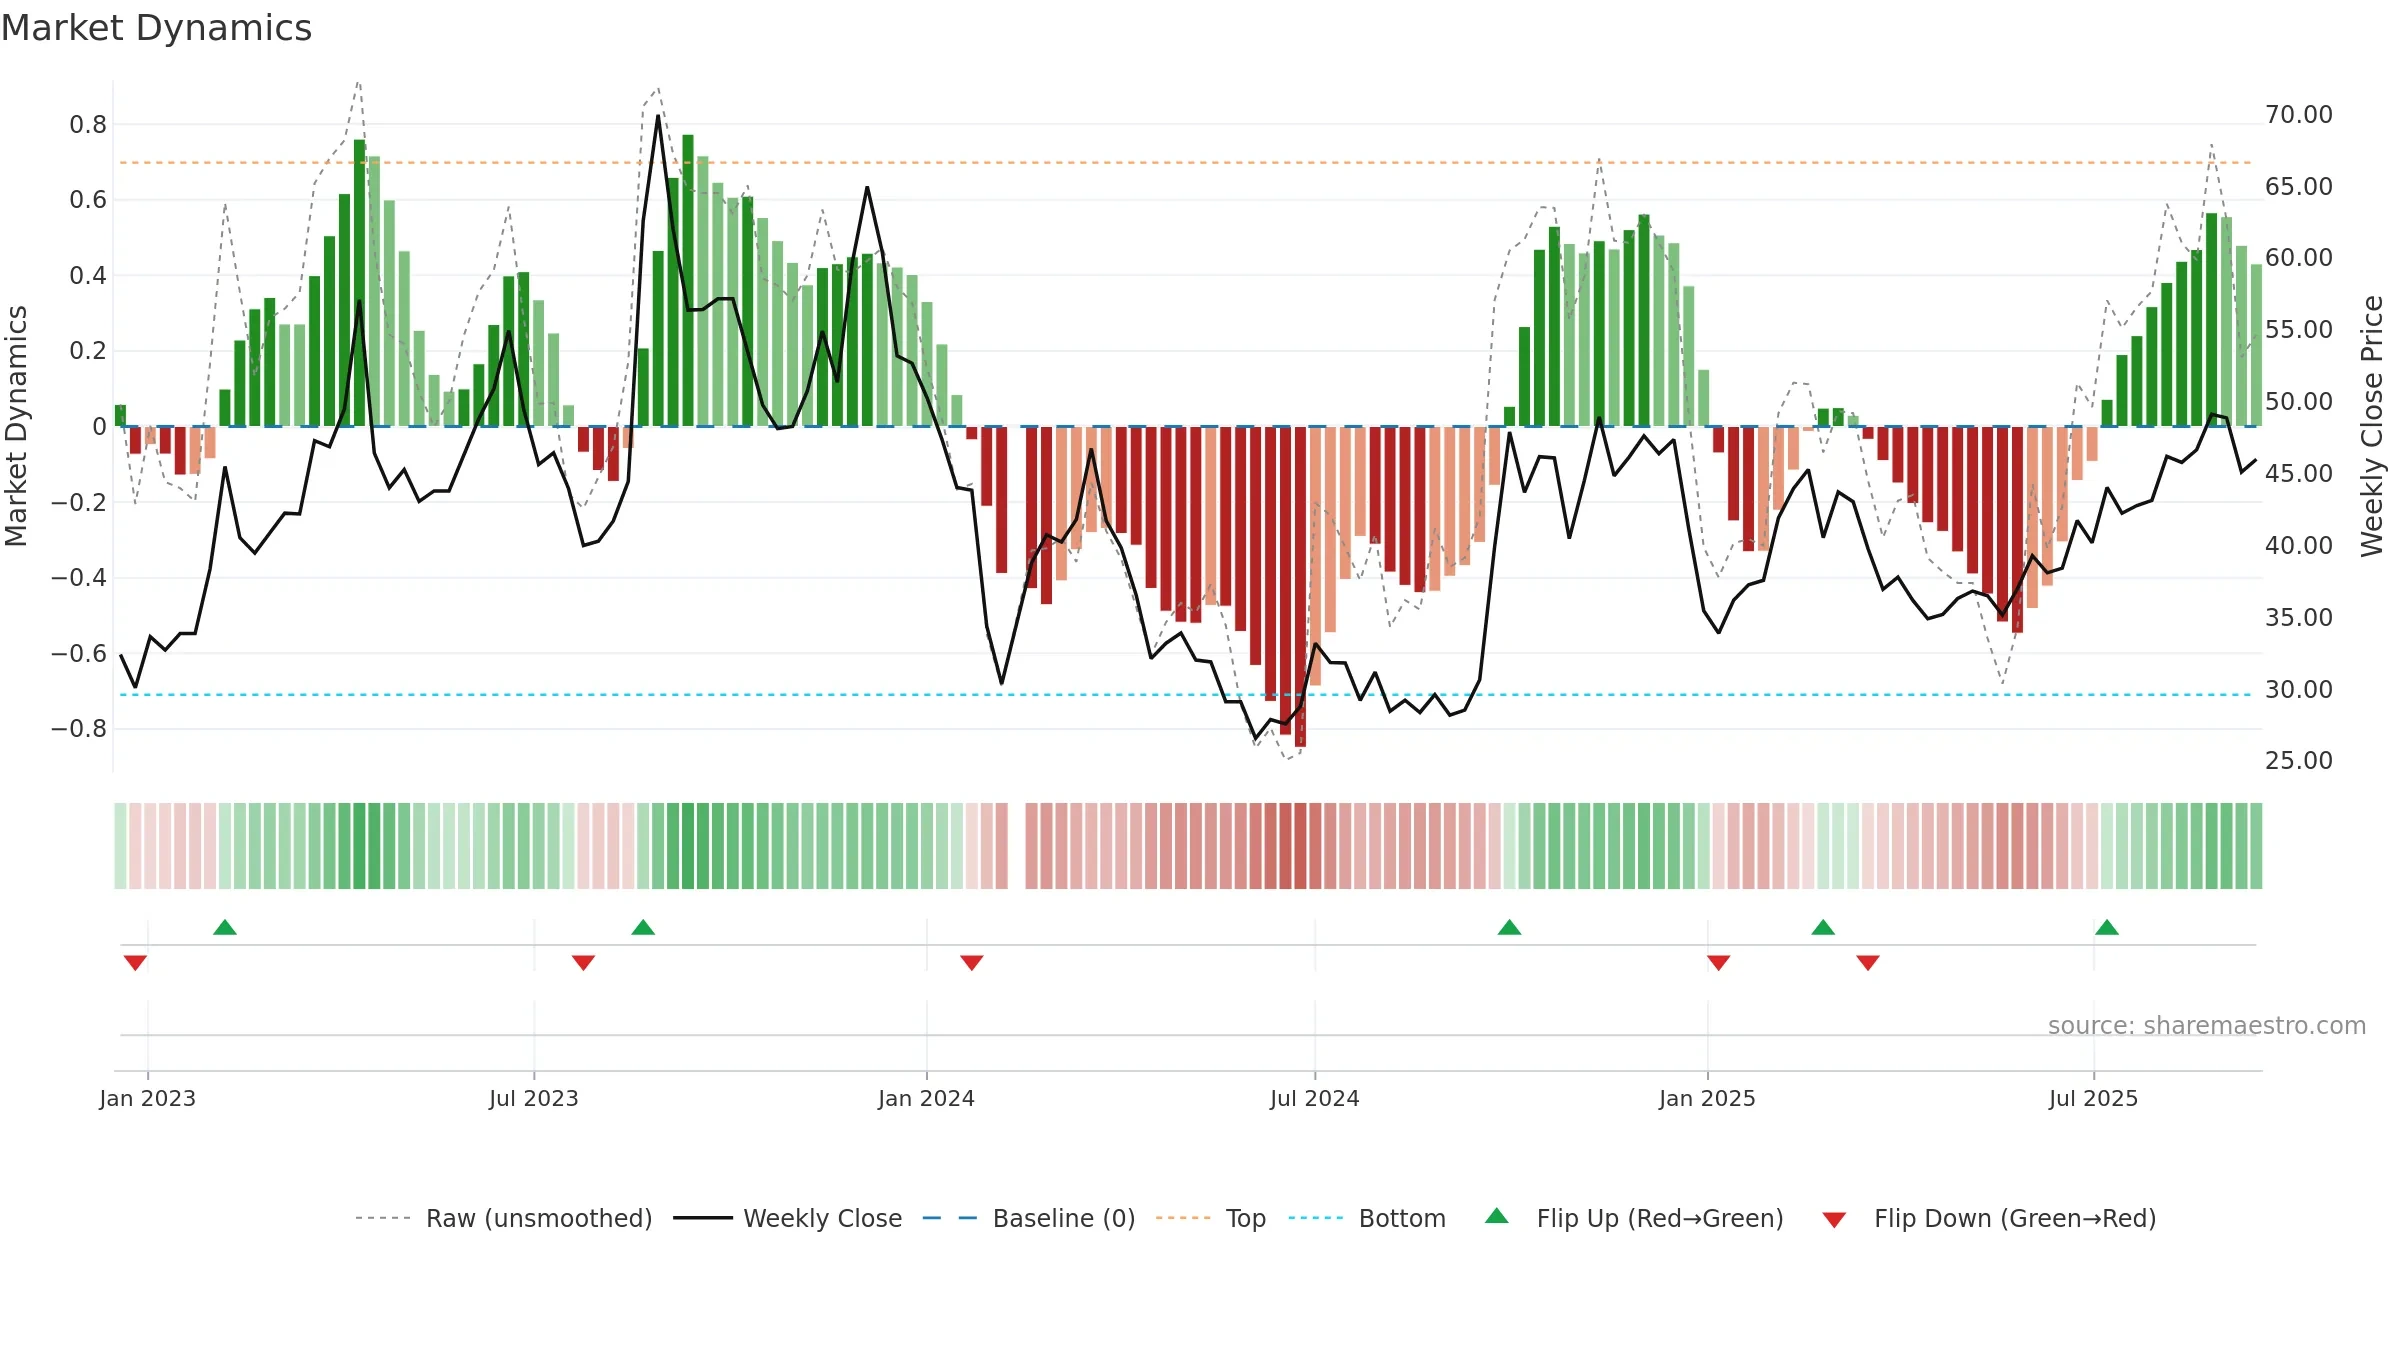The height and width of the screenshot is (1350, 2400).
Task: Click the 0 baseline tick label
Action: pos(99,427)
